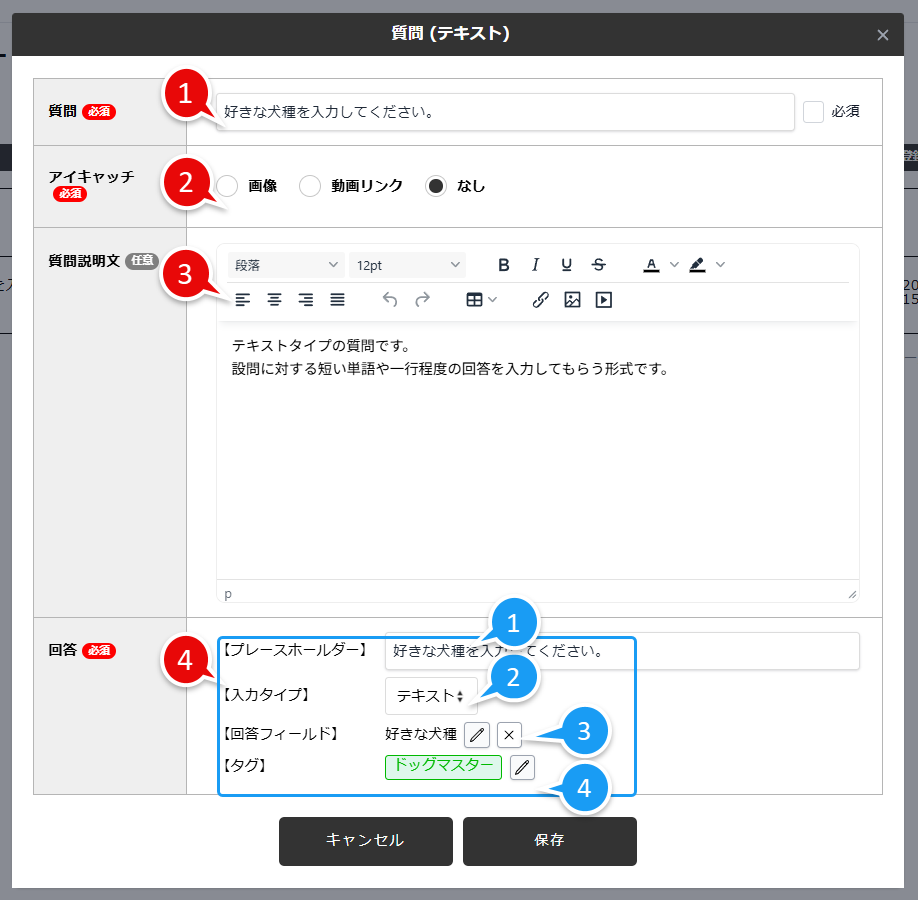The height and width of the screenshot is (900, 918).
Task: Select the 画像 option for アイキャッチ
Action: click(227, 186)
